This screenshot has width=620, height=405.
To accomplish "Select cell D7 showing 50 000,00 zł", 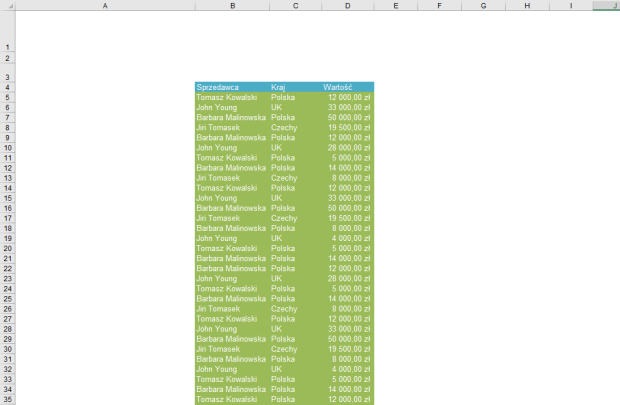I will (347, 117).
